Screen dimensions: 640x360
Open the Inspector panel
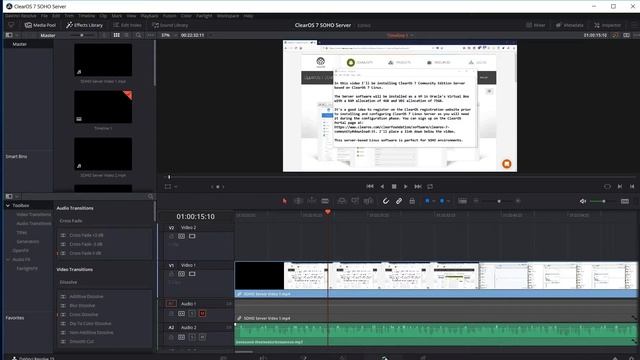tap(607, 25)
